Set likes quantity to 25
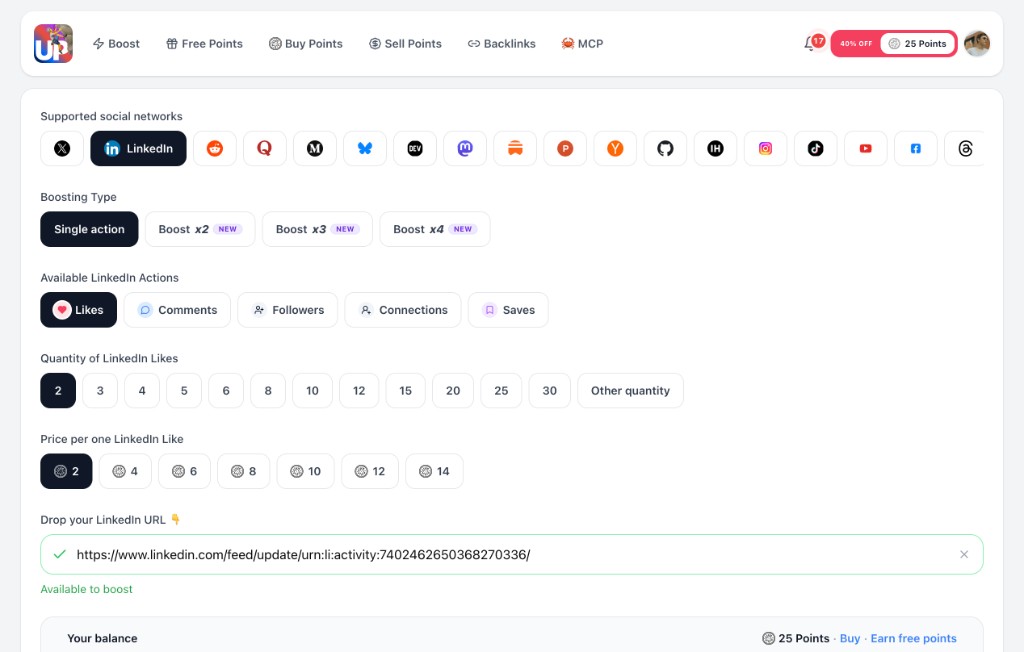 (x=501, y=391)
